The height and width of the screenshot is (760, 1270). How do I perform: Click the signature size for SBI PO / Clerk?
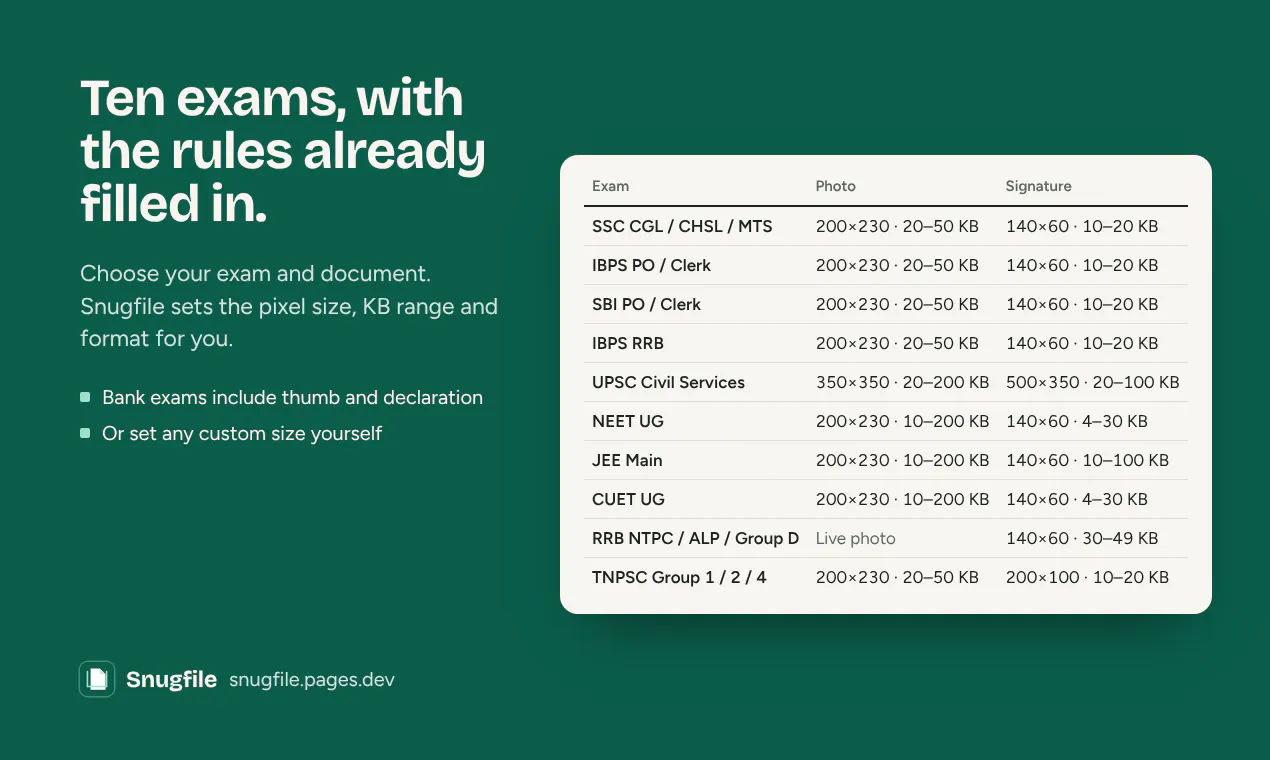pyautogui.click(x=1082, y=304)
